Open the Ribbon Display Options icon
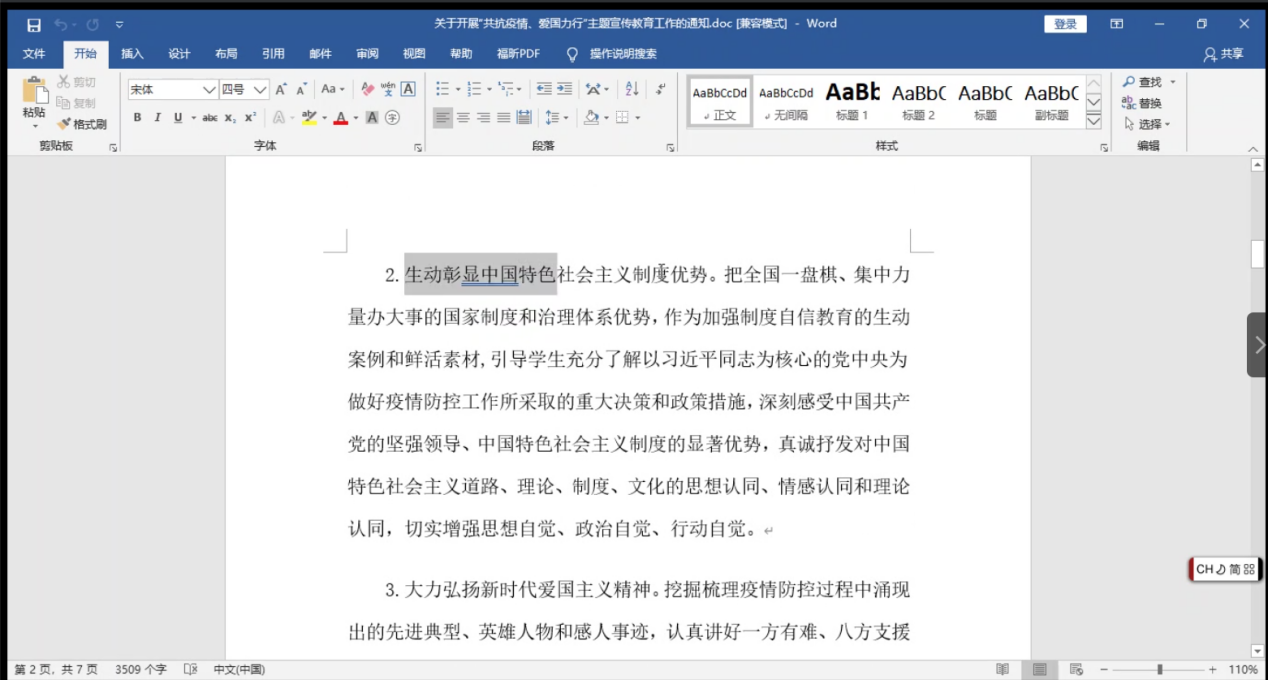 [x=1117, y=24]
